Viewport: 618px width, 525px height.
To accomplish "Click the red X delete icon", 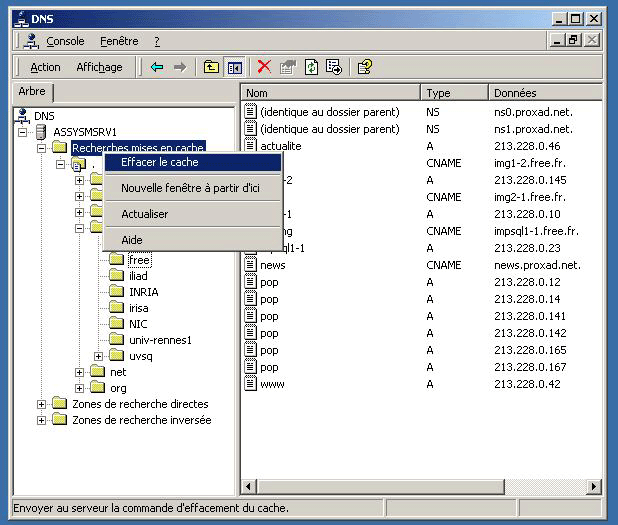I will pos(264,67).
